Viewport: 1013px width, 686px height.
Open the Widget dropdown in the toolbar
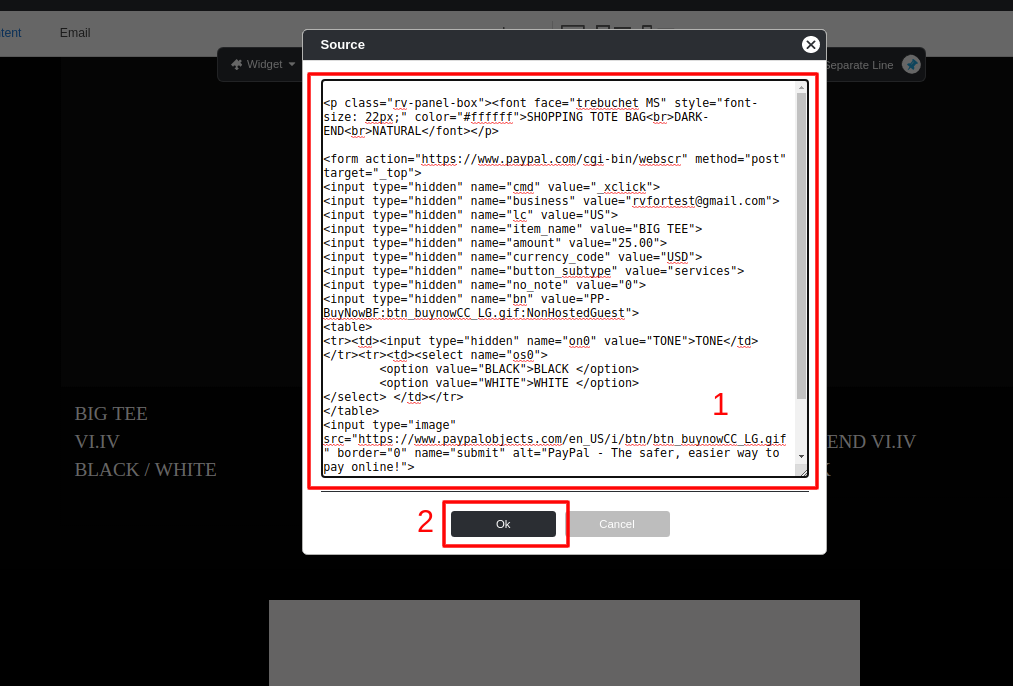(264, 65)
